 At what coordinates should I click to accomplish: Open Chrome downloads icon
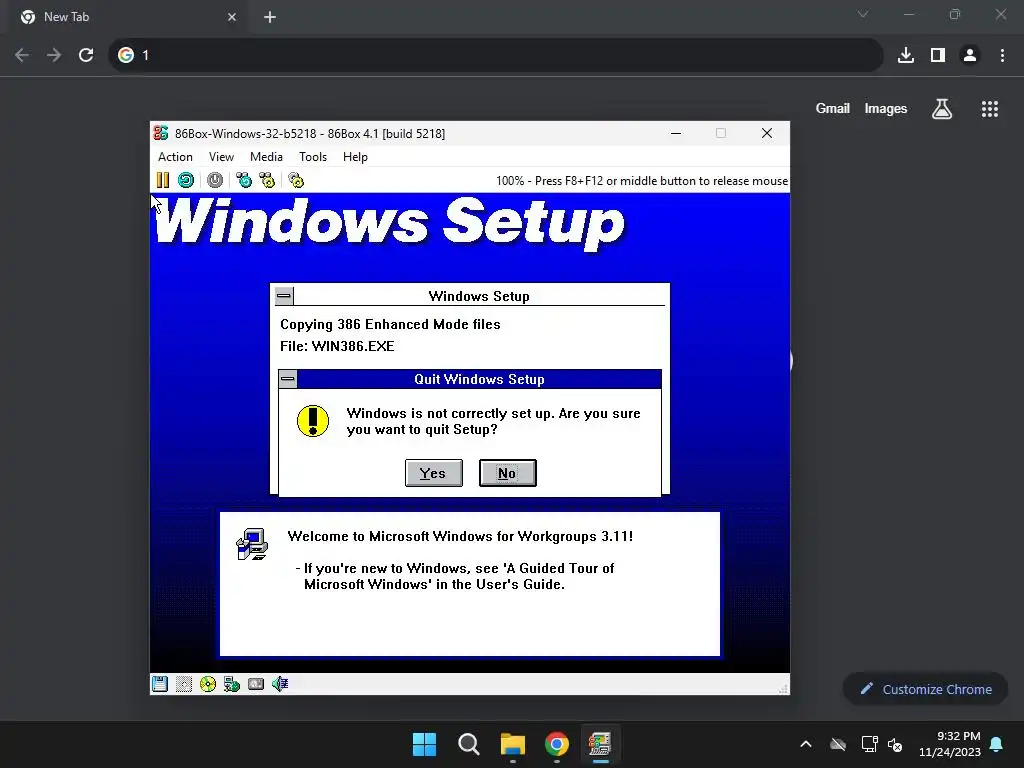[x=906, y=55]
